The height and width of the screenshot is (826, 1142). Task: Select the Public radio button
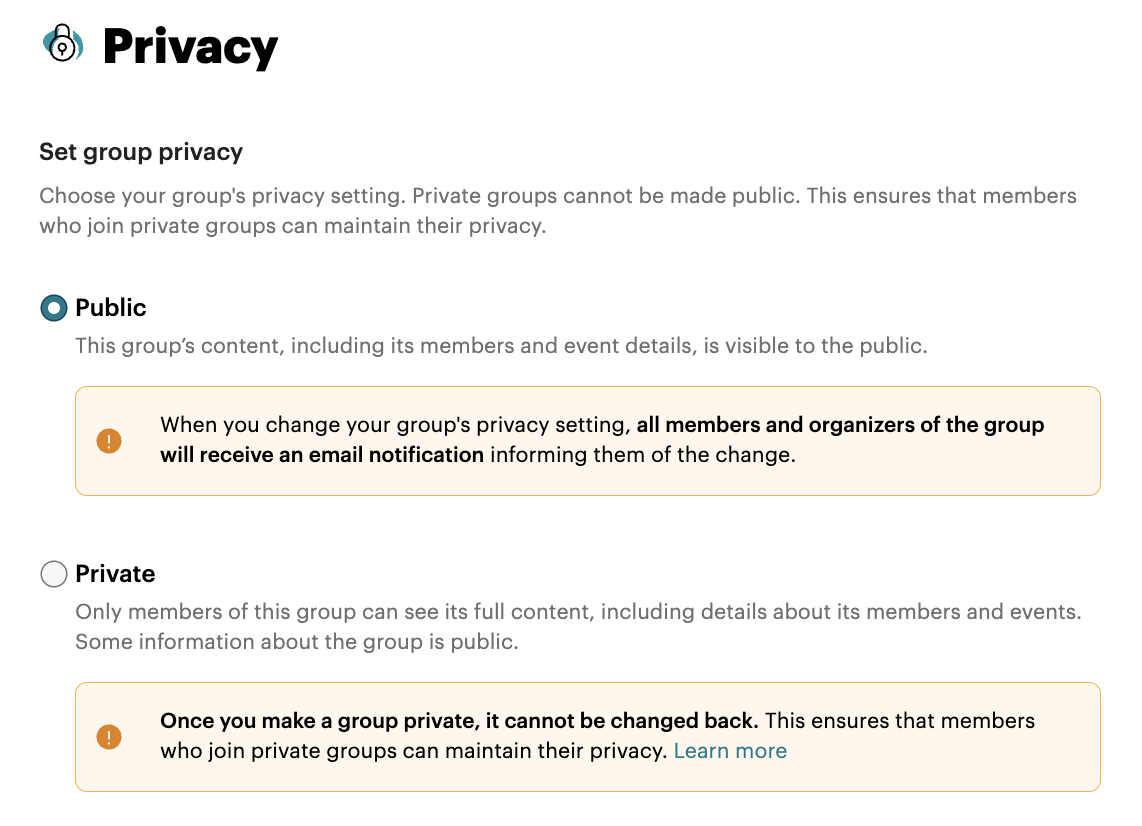pos(53,308)
